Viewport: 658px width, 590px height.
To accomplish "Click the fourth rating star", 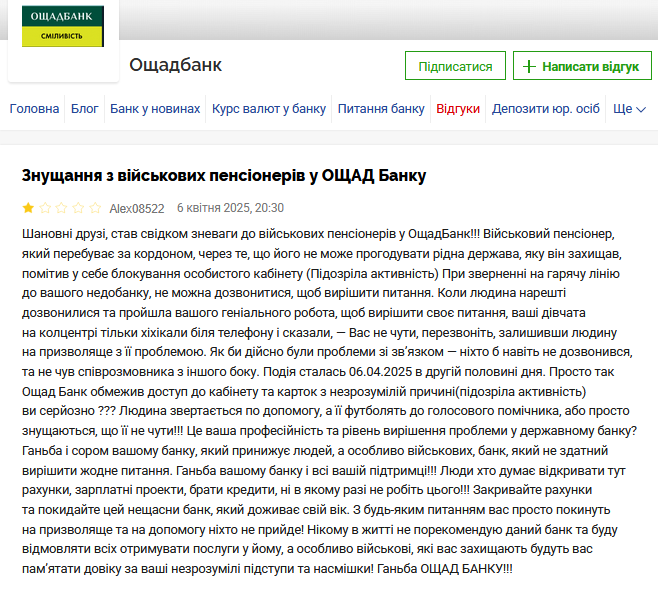I will pos(79,209).
